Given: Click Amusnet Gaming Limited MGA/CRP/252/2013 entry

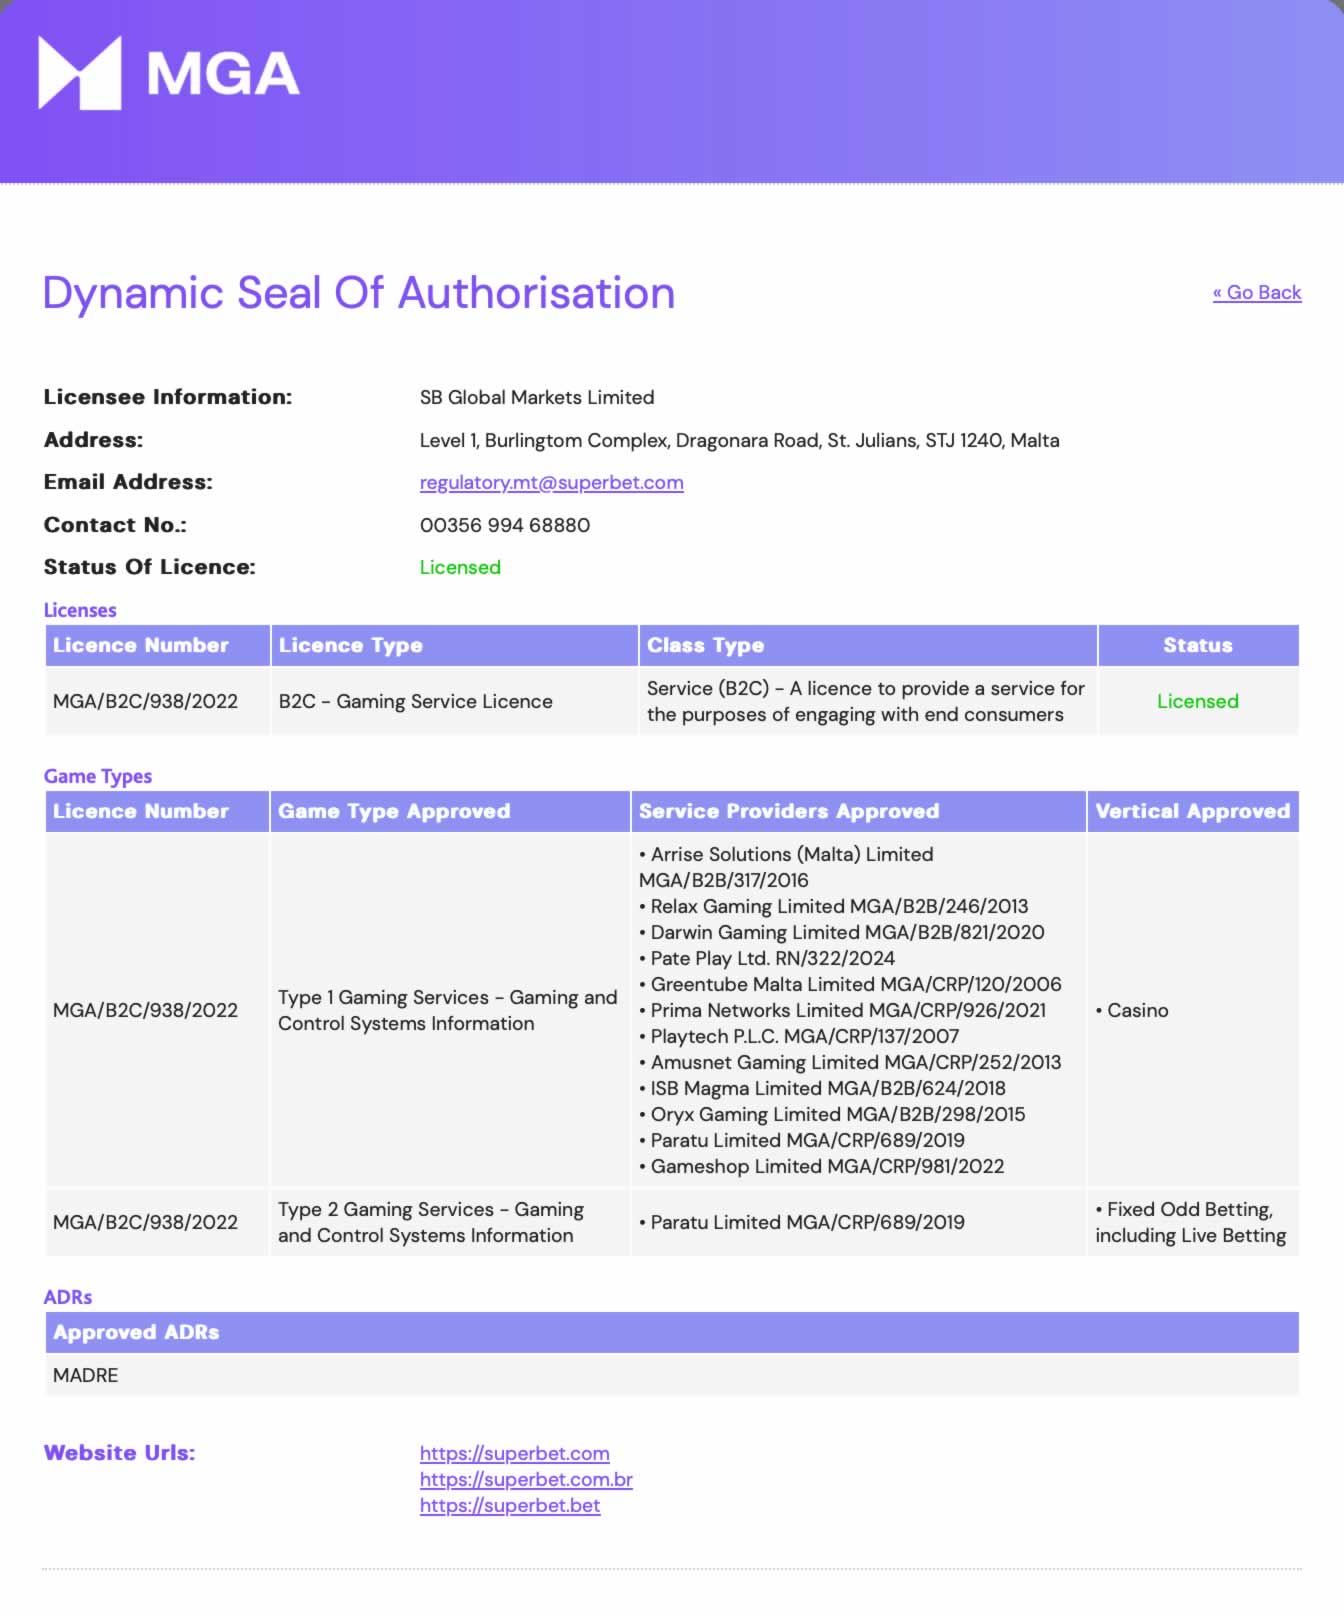Looking at the screenshot, I should (851, 1062).
